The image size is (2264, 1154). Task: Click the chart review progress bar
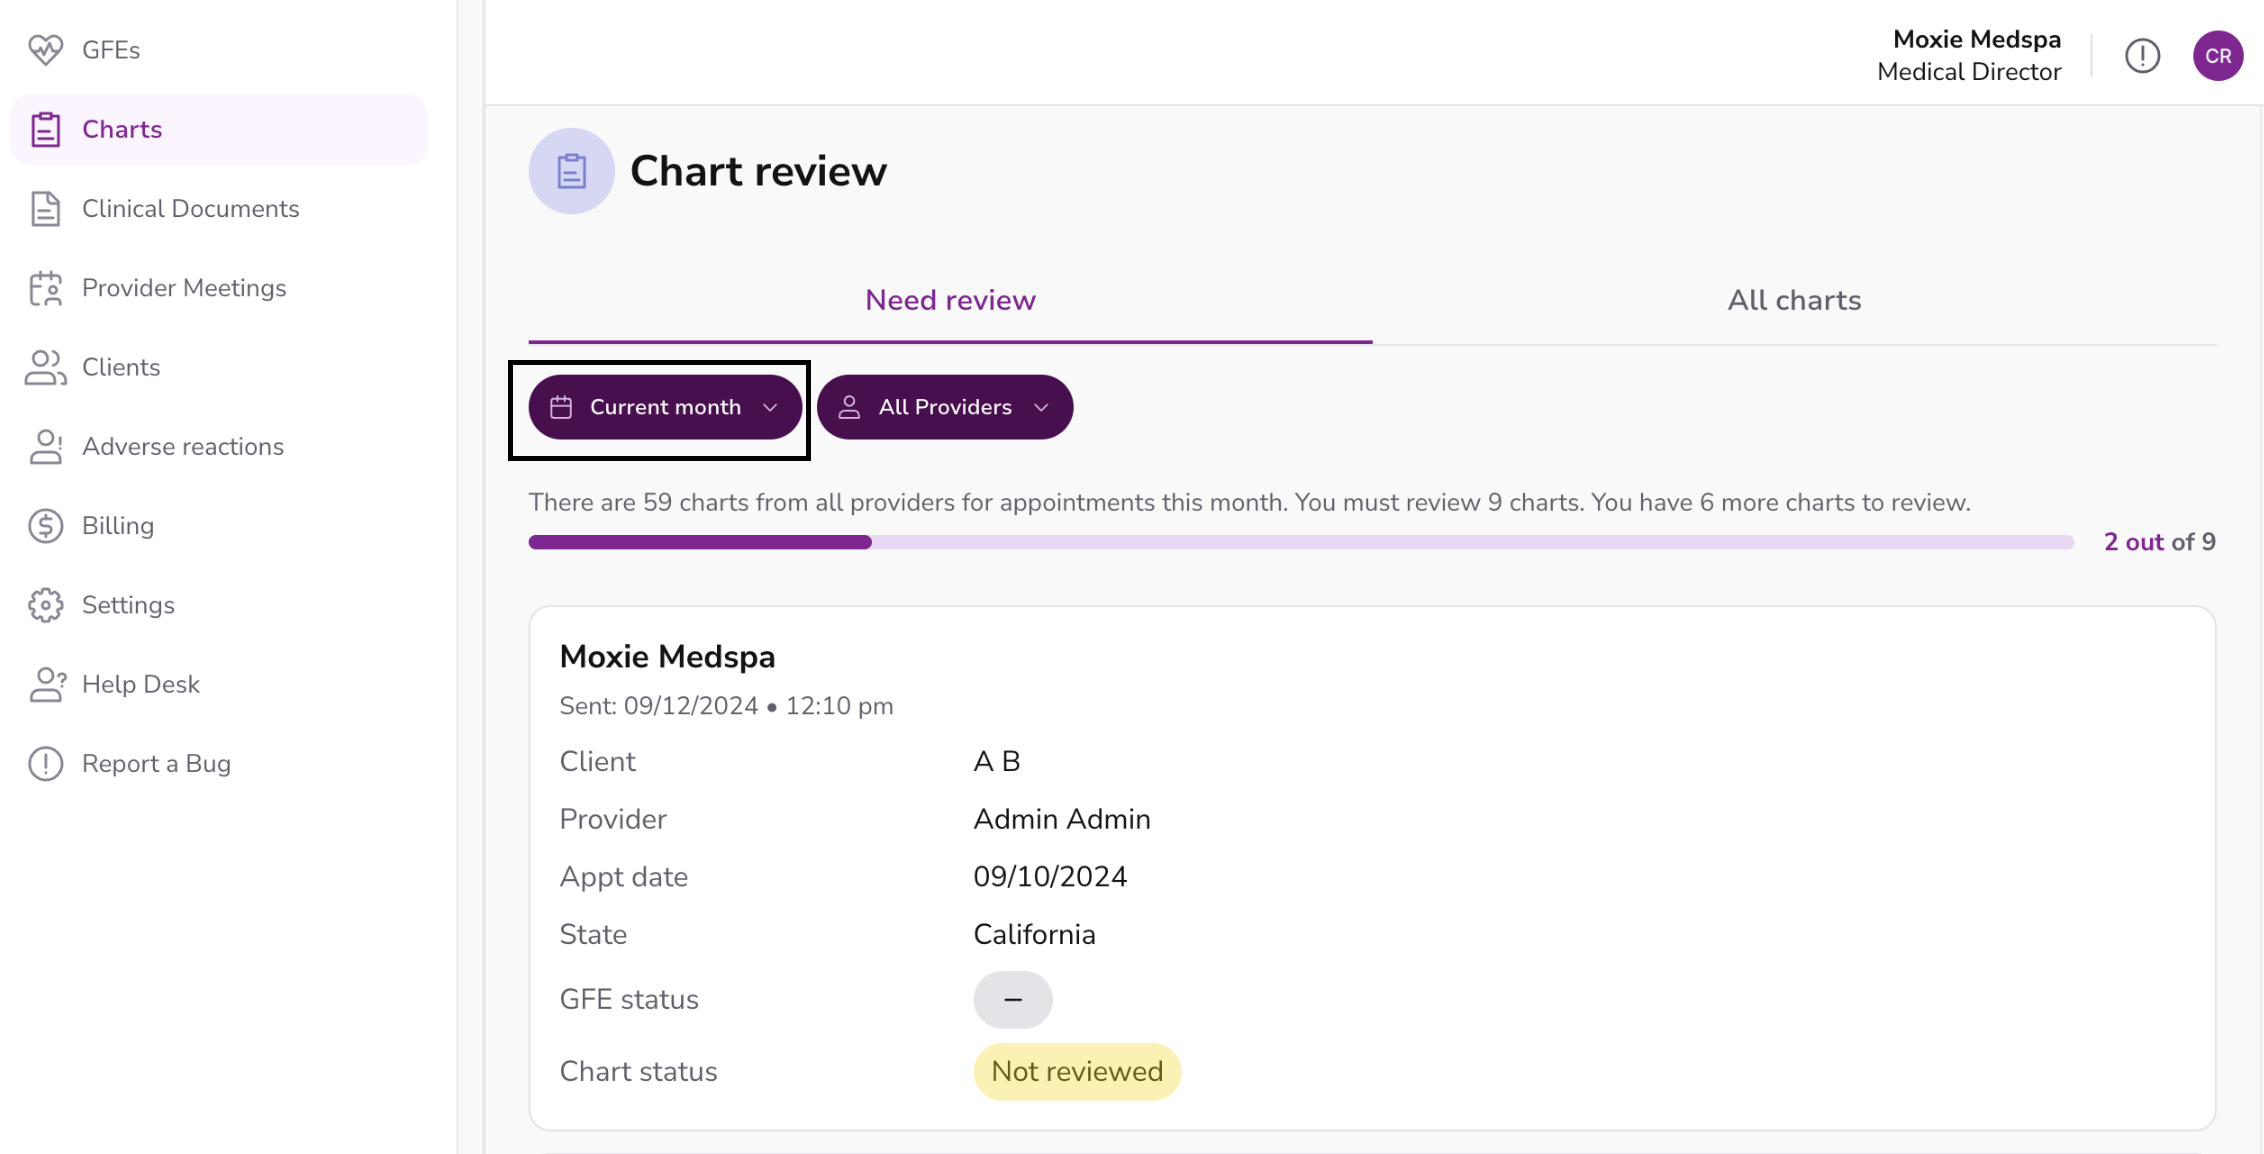pos(1301,542)
